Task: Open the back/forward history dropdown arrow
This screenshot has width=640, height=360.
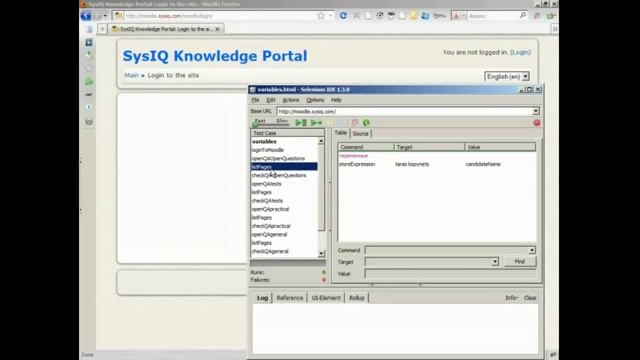Action: [x=105, y=16]
